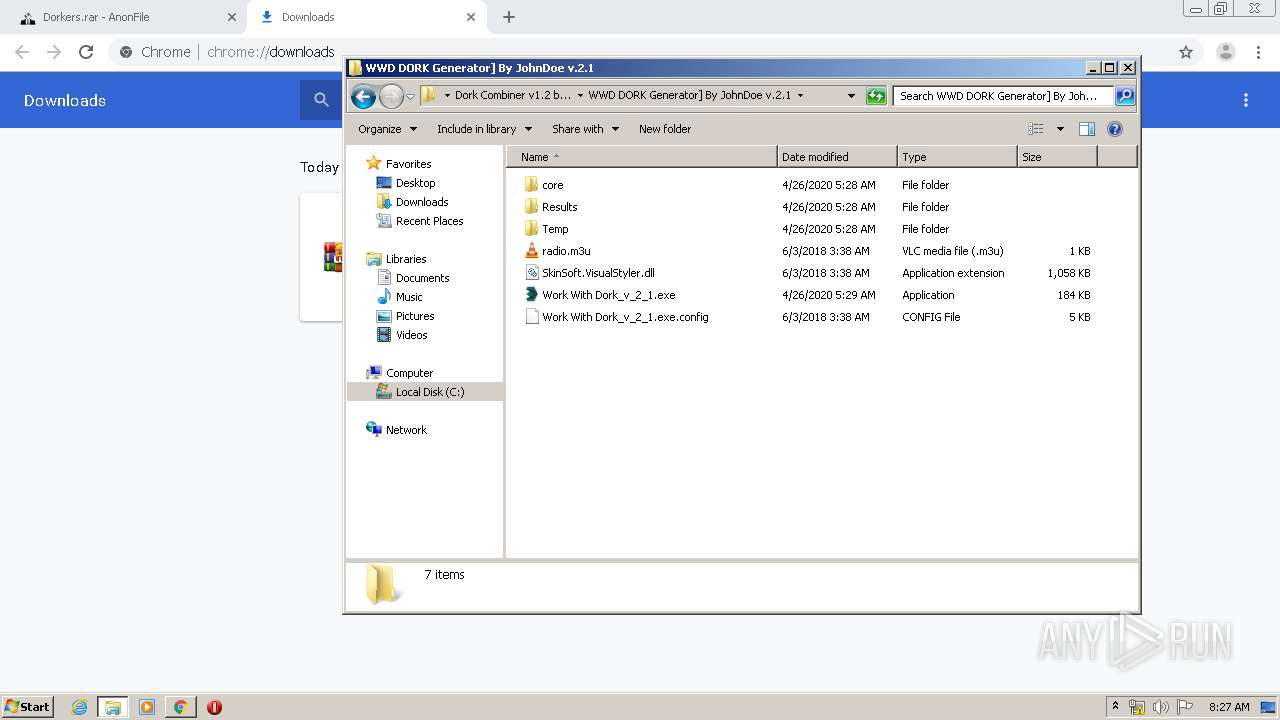
Task: Click the volume icon in system tray
Action: [x=1160, y=707]
